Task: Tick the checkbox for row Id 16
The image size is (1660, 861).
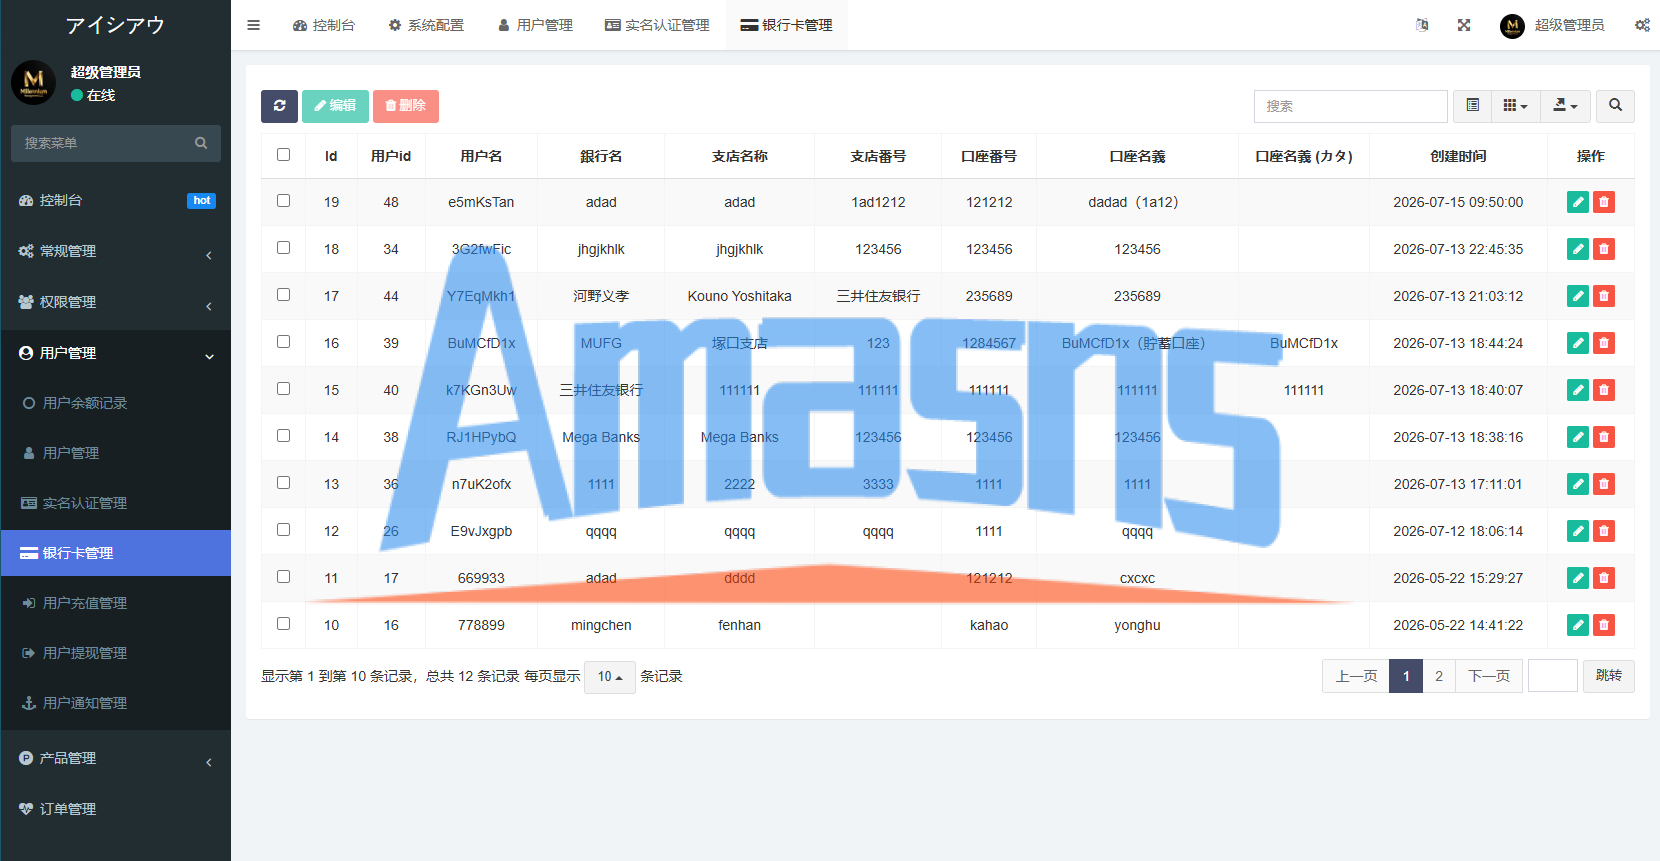Action: [x=284, y=342]
